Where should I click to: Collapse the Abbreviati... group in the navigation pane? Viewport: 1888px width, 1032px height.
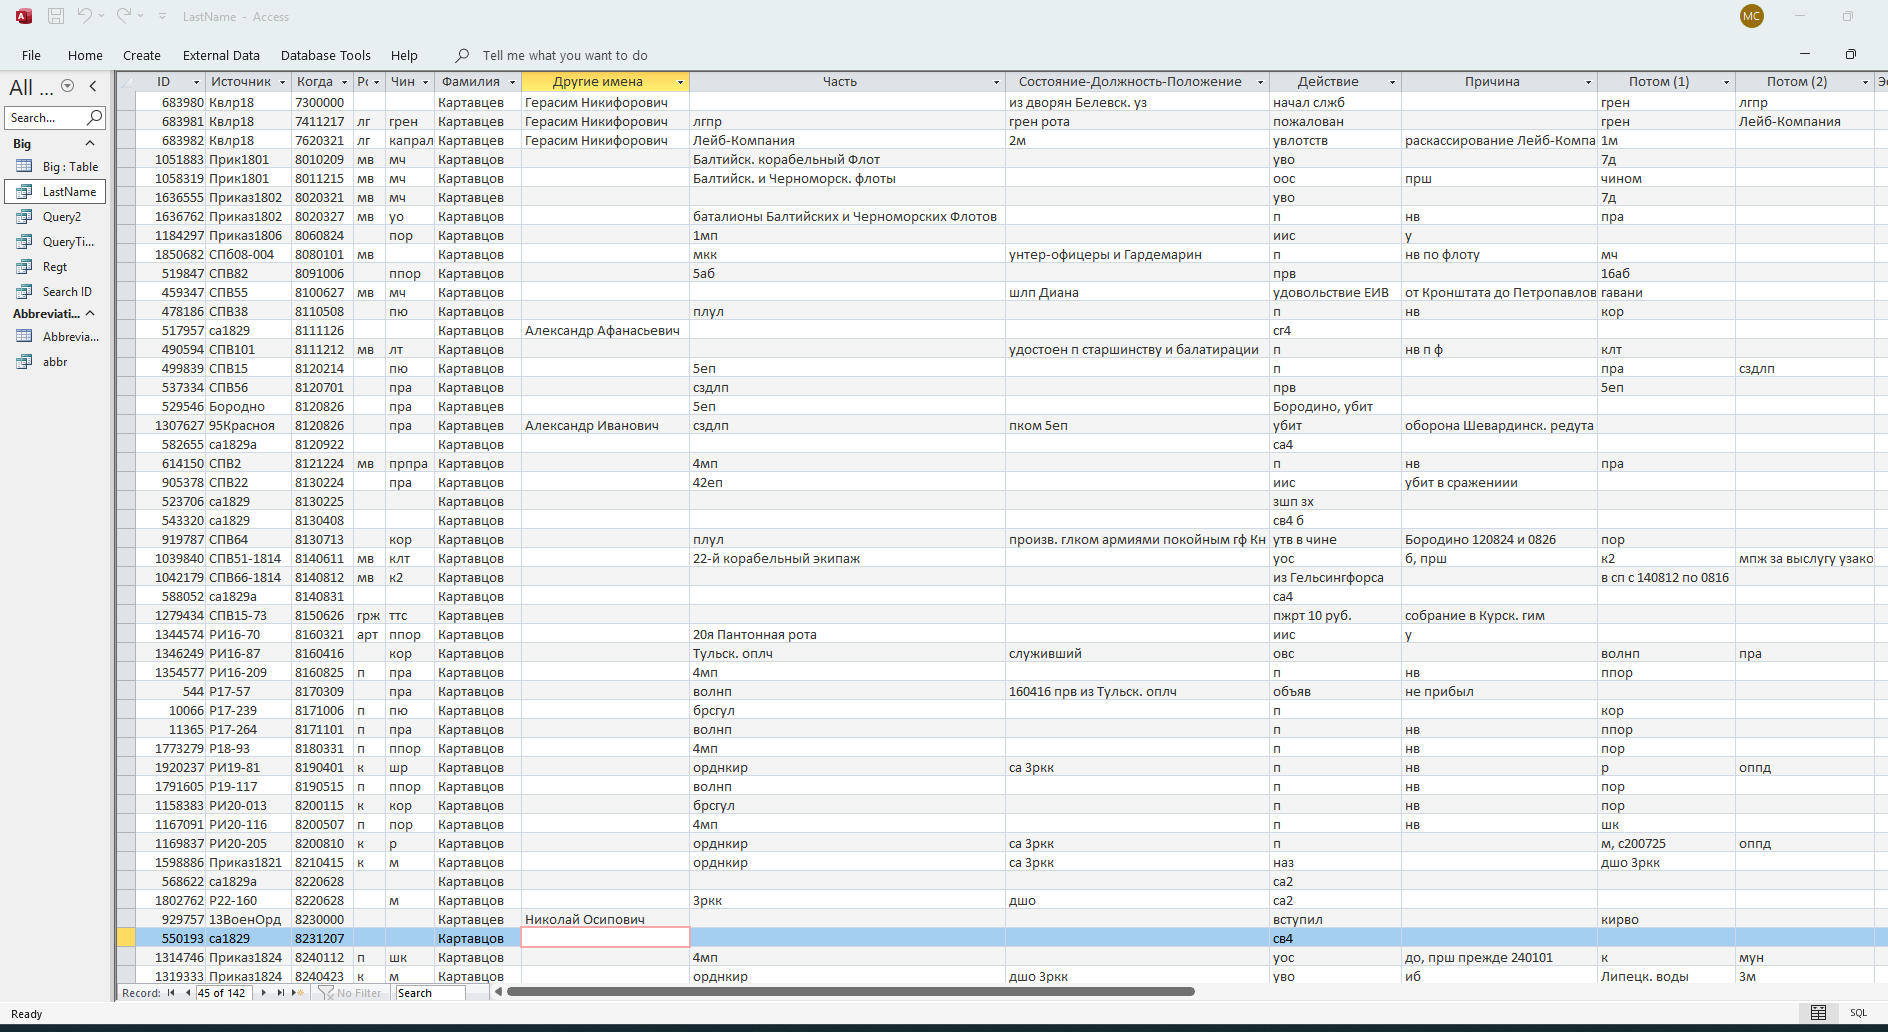tap(90, 314)
